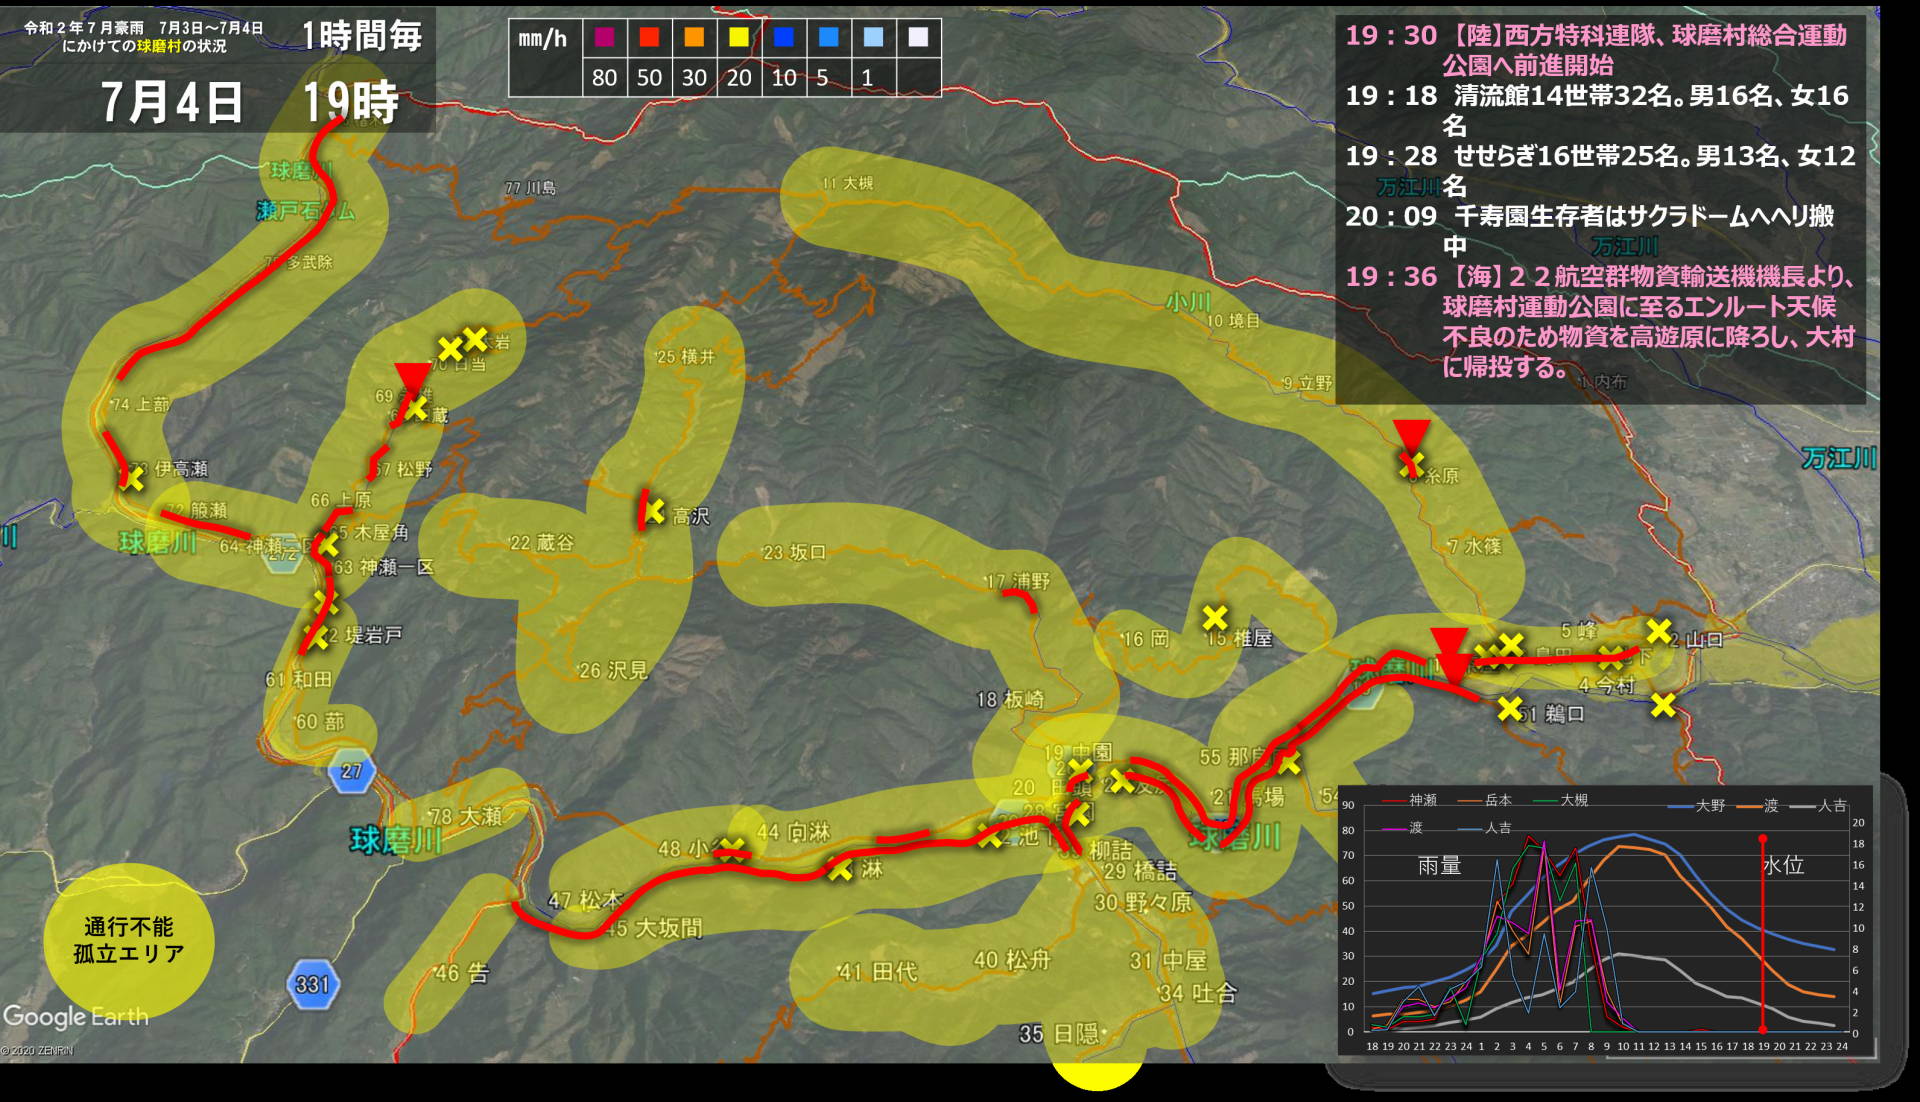
Task: Click the 18 板崎 place label
Action: tap(1010, 699)
